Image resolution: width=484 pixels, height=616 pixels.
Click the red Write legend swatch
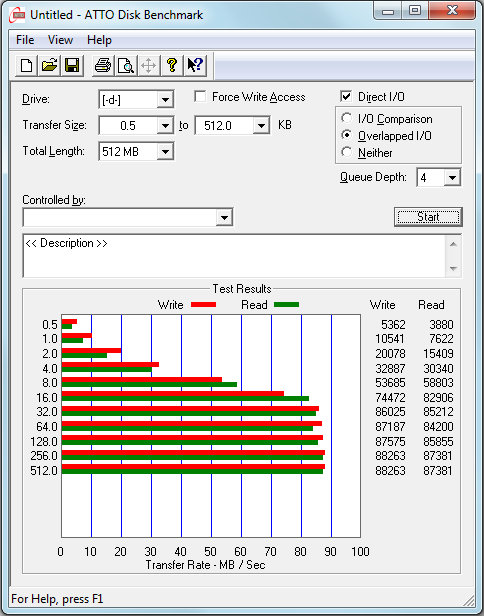click(x=204, y=304)
